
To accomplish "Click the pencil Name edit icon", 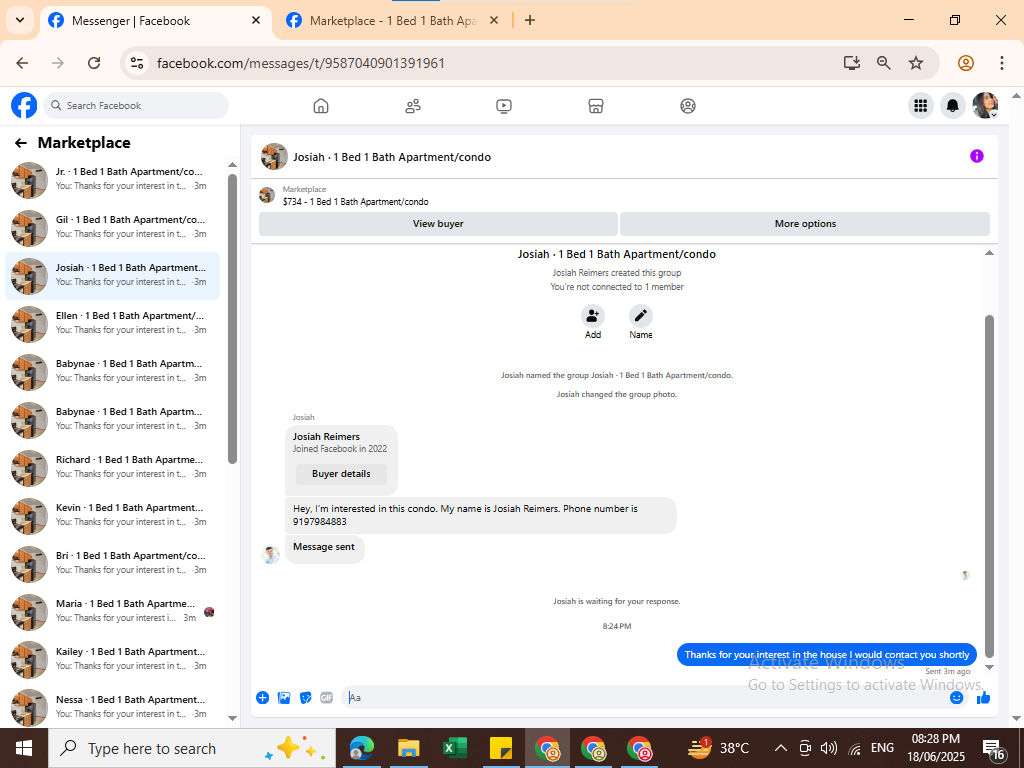I will coord(641,316).
